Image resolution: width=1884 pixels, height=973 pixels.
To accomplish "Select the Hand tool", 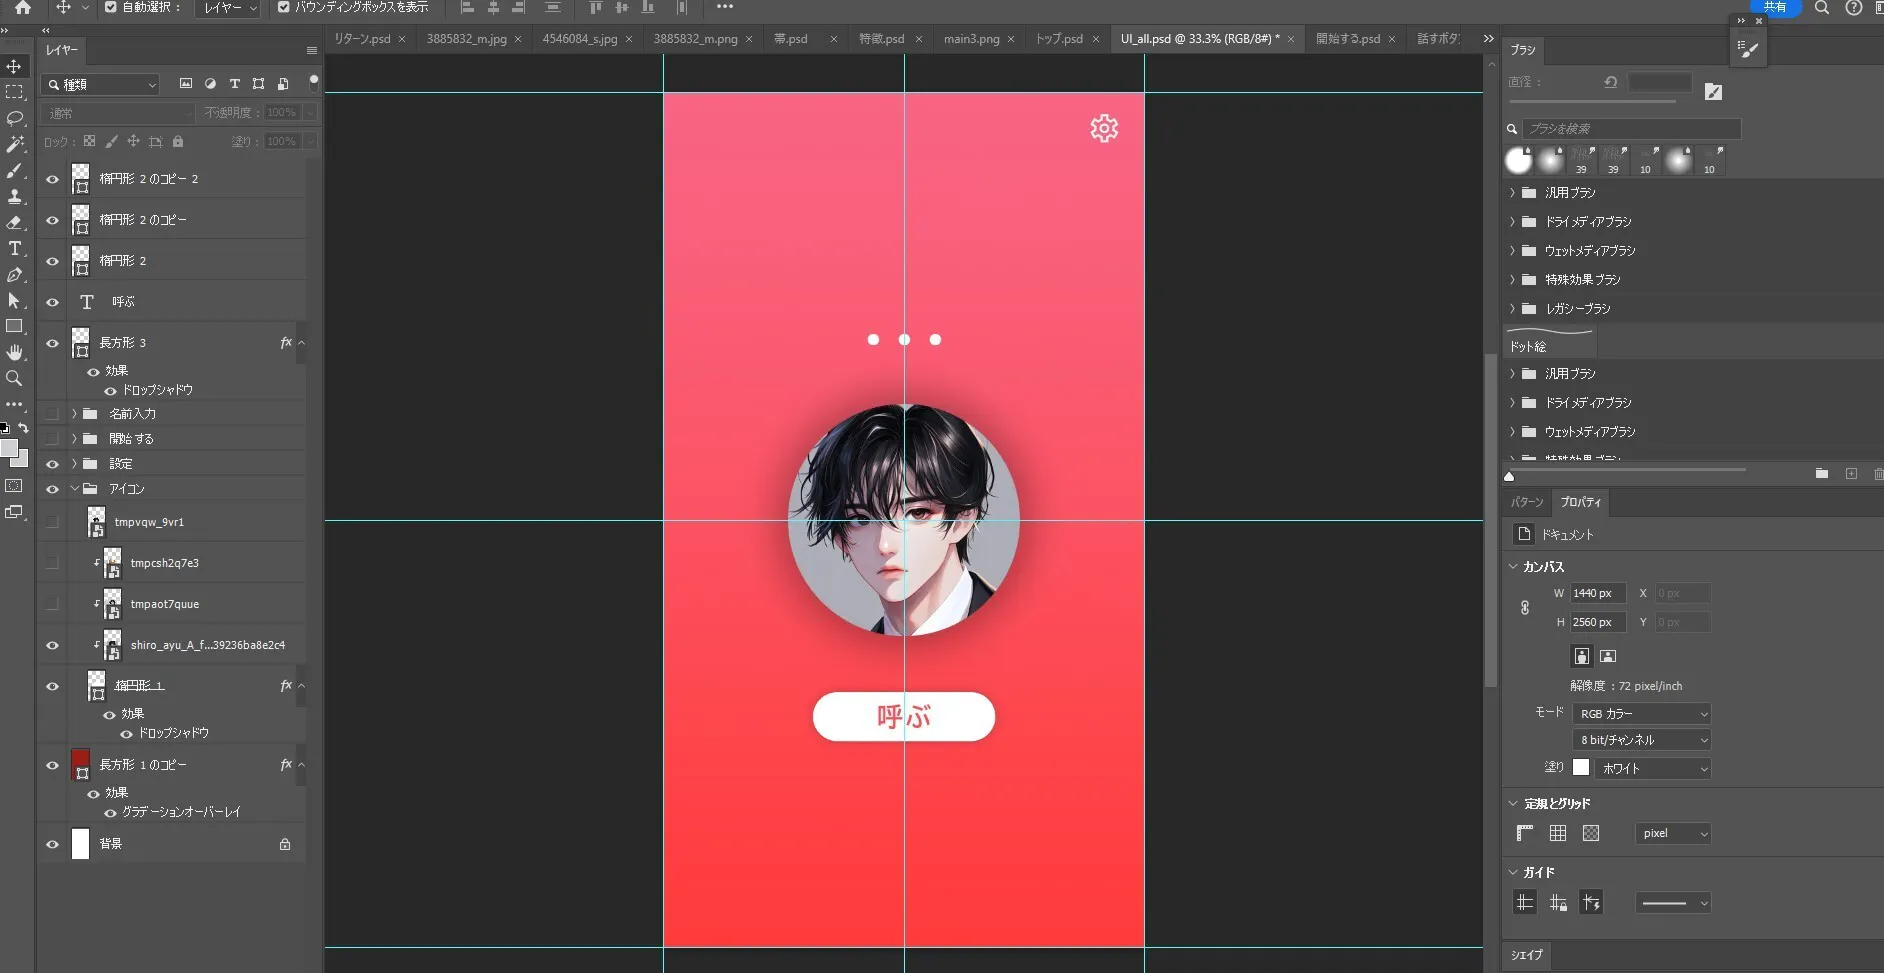I will 14,352.
